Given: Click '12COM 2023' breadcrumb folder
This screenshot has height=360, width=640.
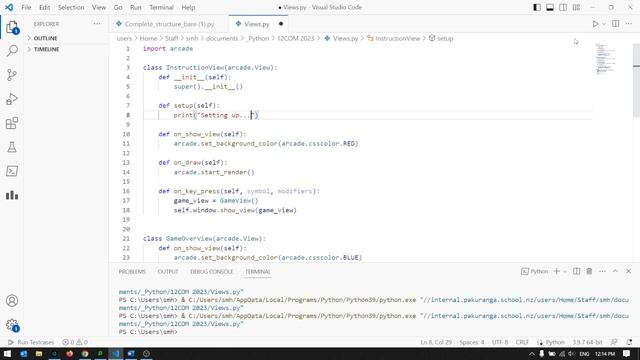Looking at the screenshot, I should 296,38.
